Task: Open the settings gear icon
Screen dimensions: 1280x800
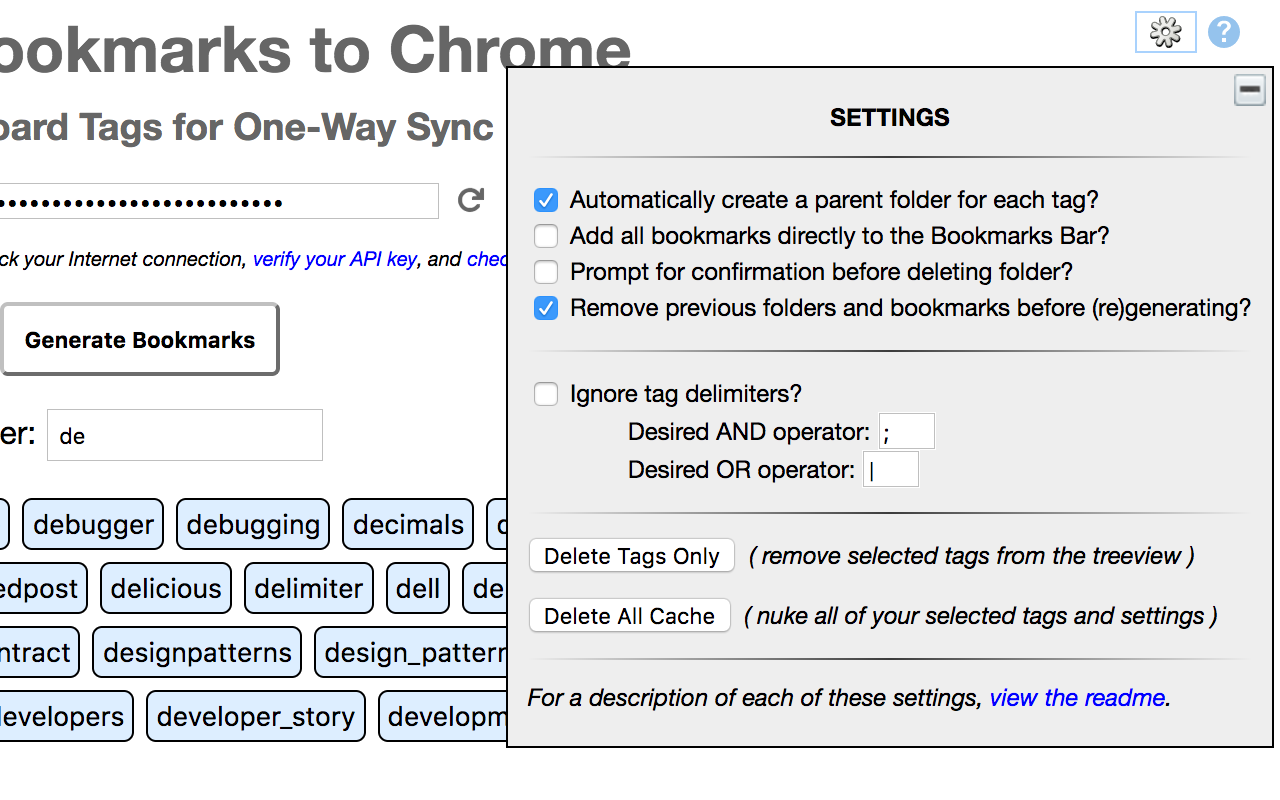Action: 1165,32
